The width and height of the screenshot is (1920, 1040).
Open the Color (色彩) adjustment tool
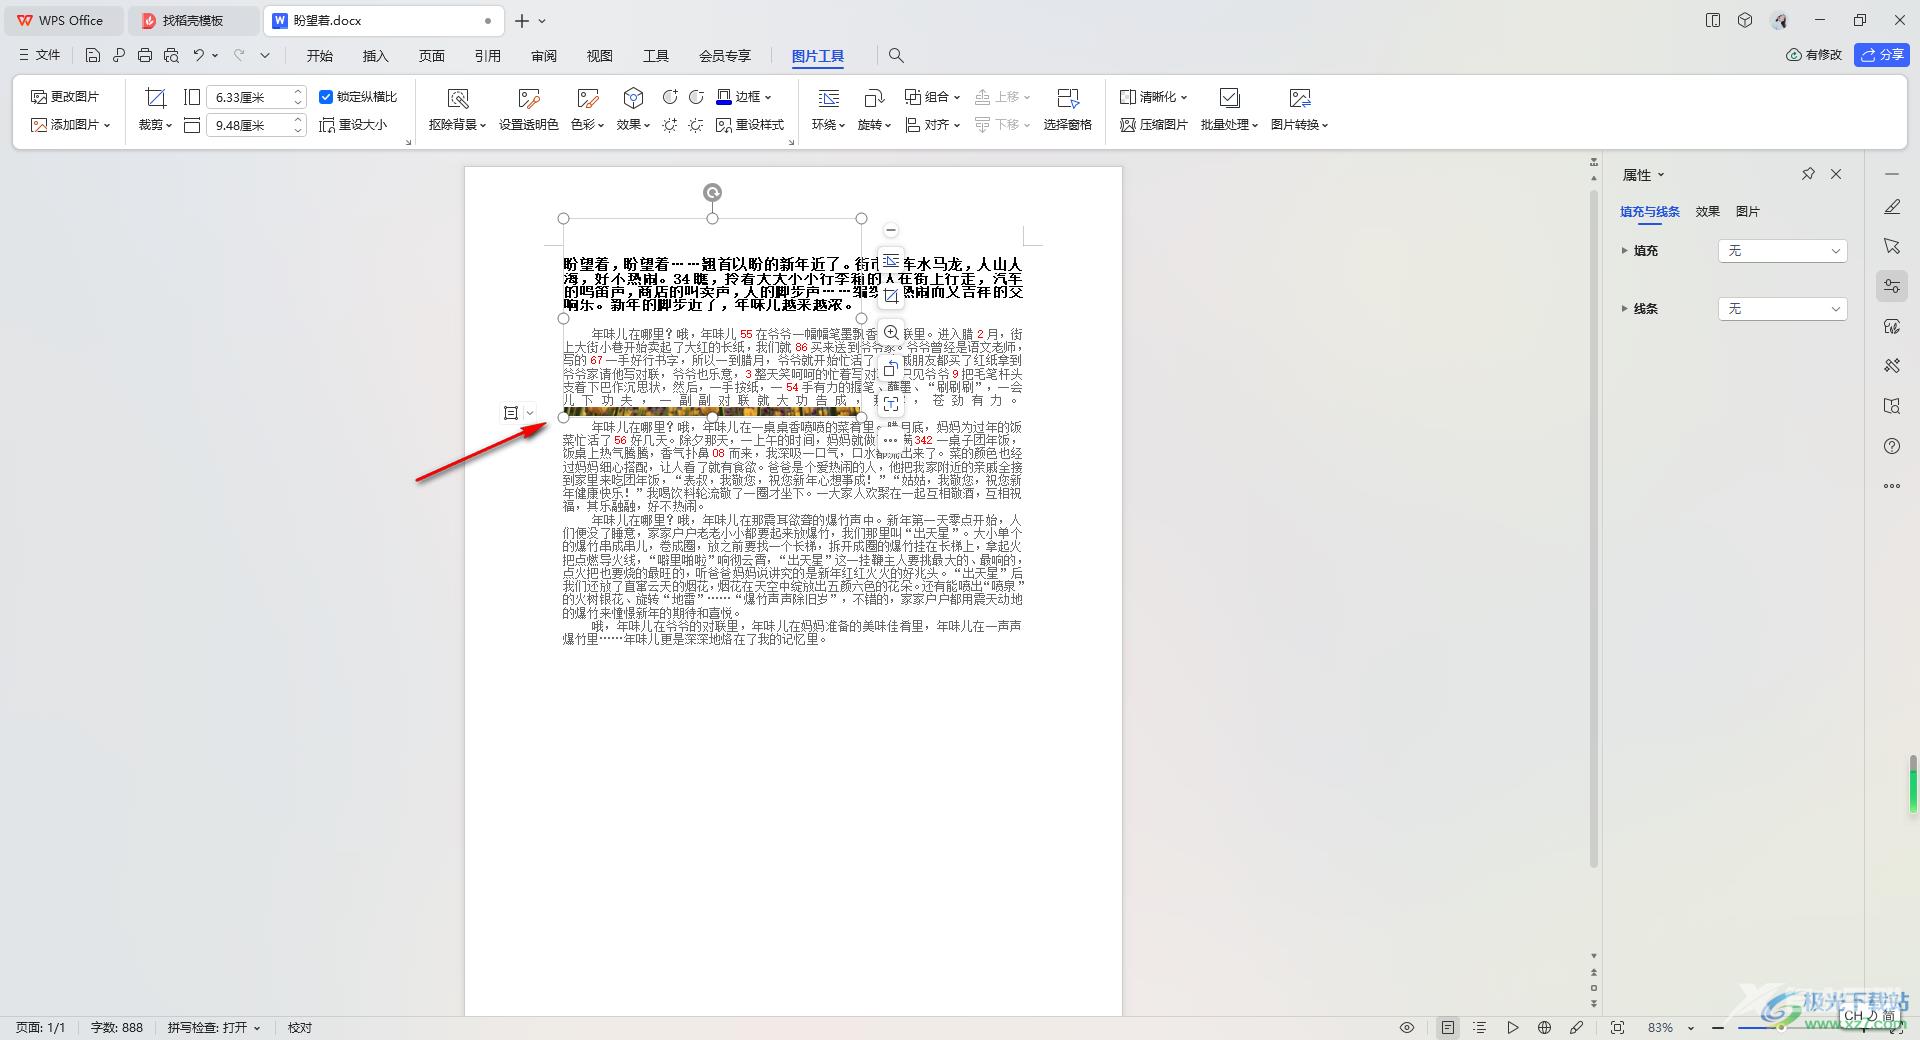point(587,109)
